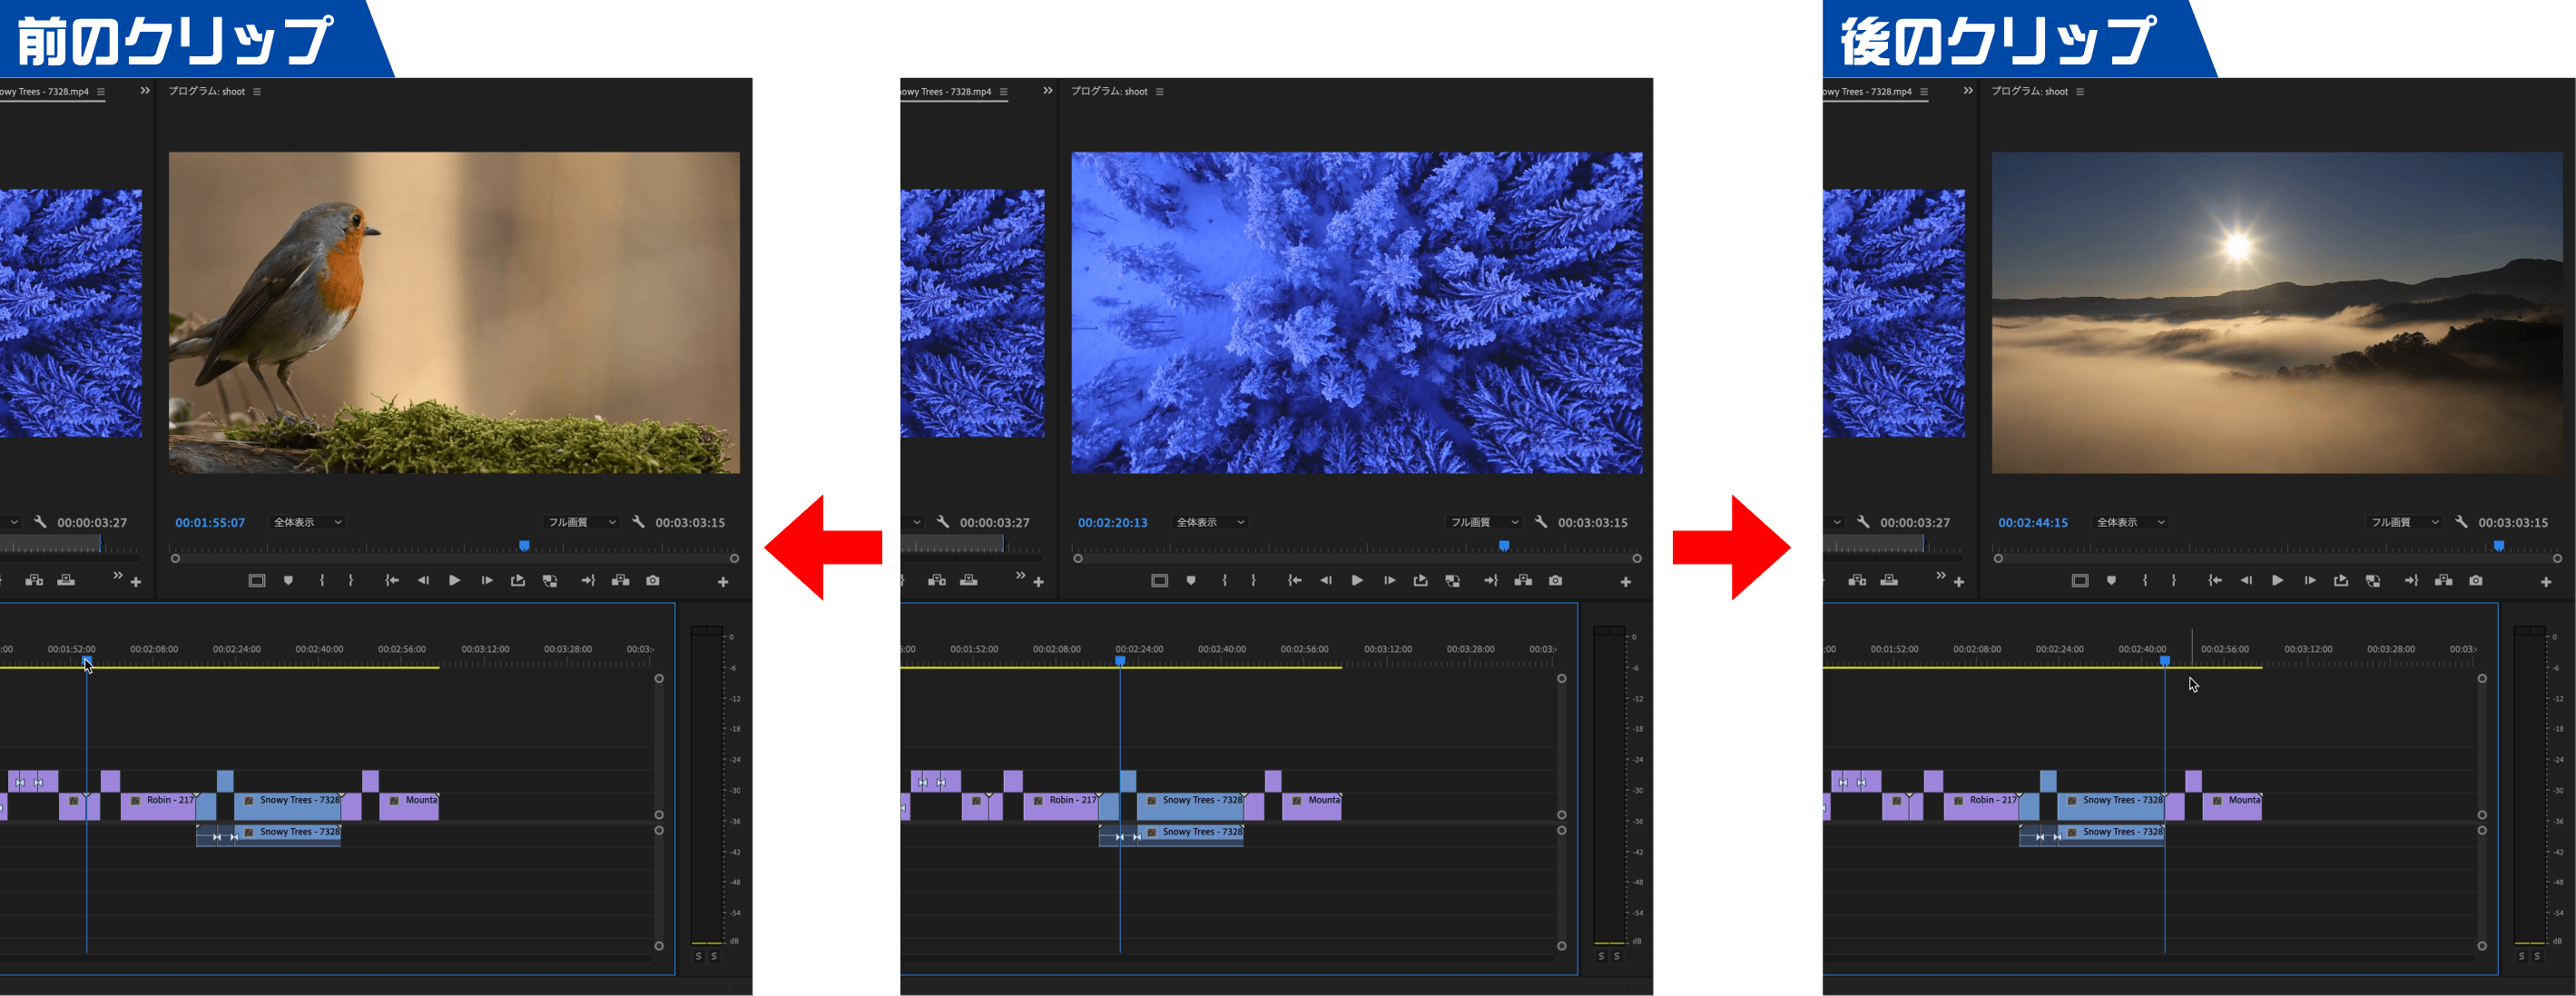Click Export Frame camera under sunrise preview
The width and height of the screenshot is (2576, 996).
point(2475,580)
